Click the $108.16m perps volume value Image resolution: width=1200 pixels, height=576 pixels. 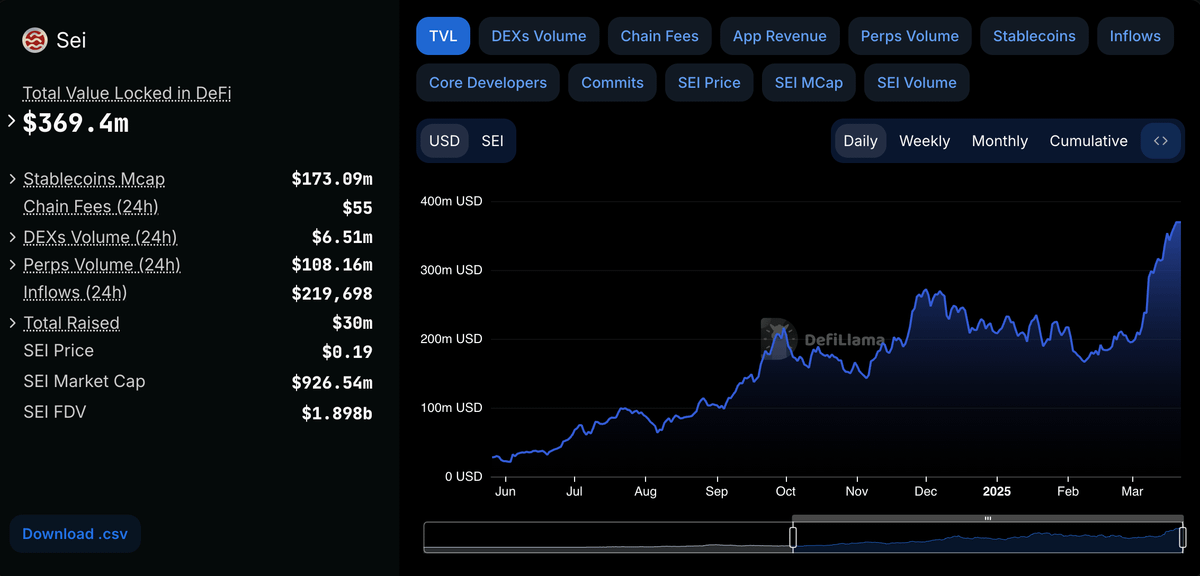pos(332,265)
